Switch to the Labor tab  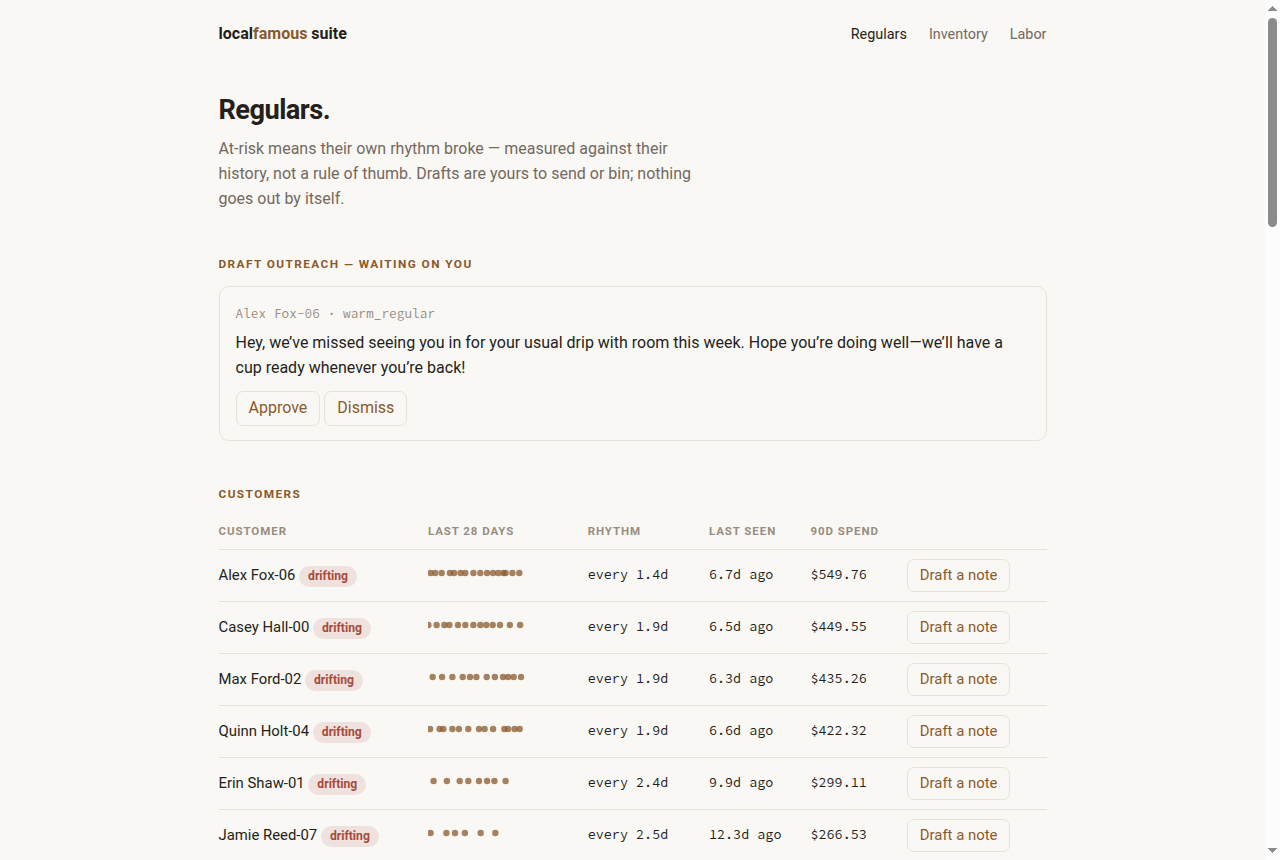[1028, 34]
